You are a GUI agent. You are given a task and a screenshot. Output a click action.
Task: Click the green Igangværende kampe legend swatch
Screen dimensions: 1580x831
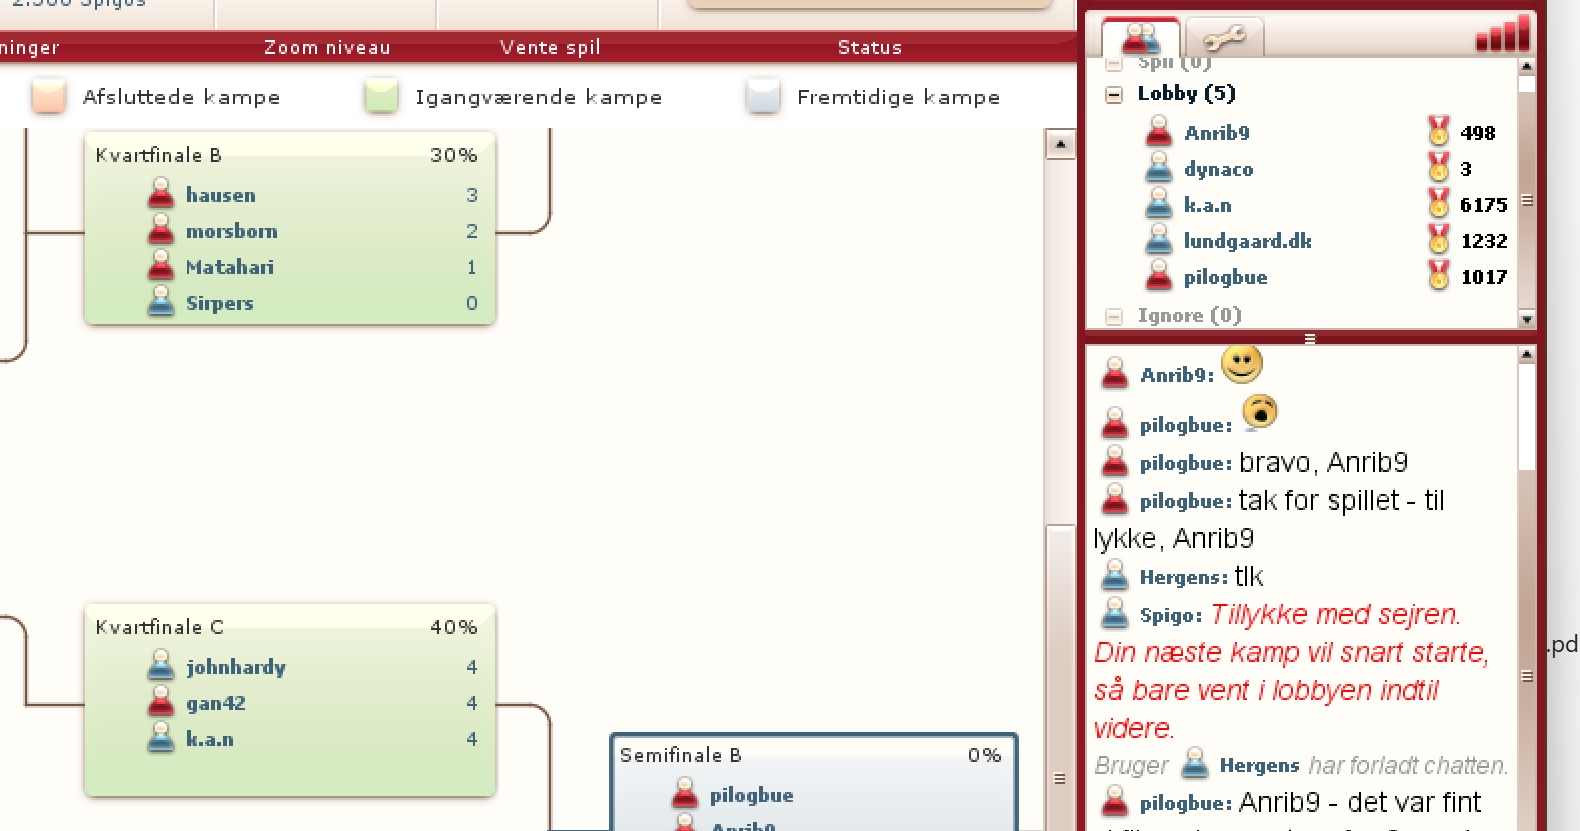(381, 97)
